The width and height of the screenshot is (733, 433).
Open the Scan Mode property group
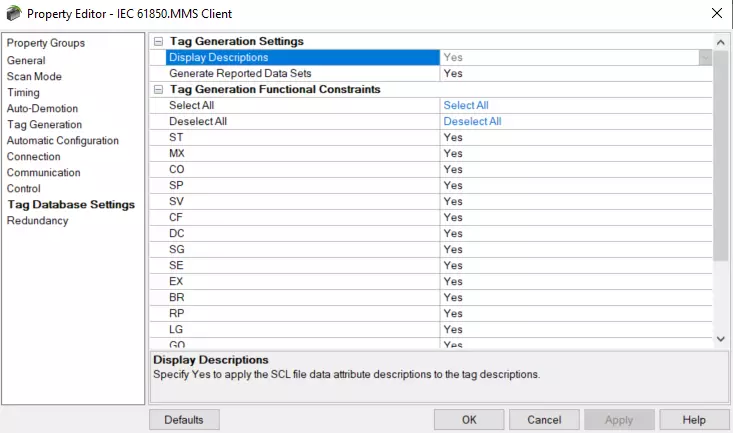coord(34,76)
